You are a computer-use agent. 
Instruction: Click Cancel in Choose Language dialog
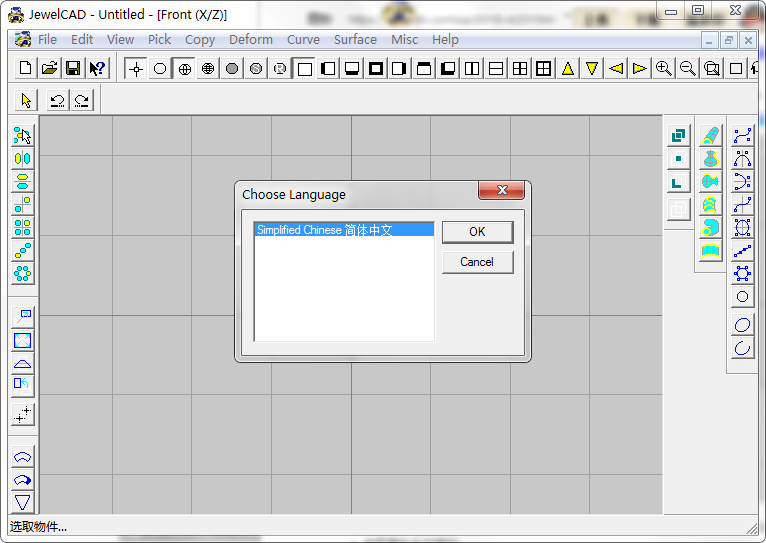click(477, 262)
